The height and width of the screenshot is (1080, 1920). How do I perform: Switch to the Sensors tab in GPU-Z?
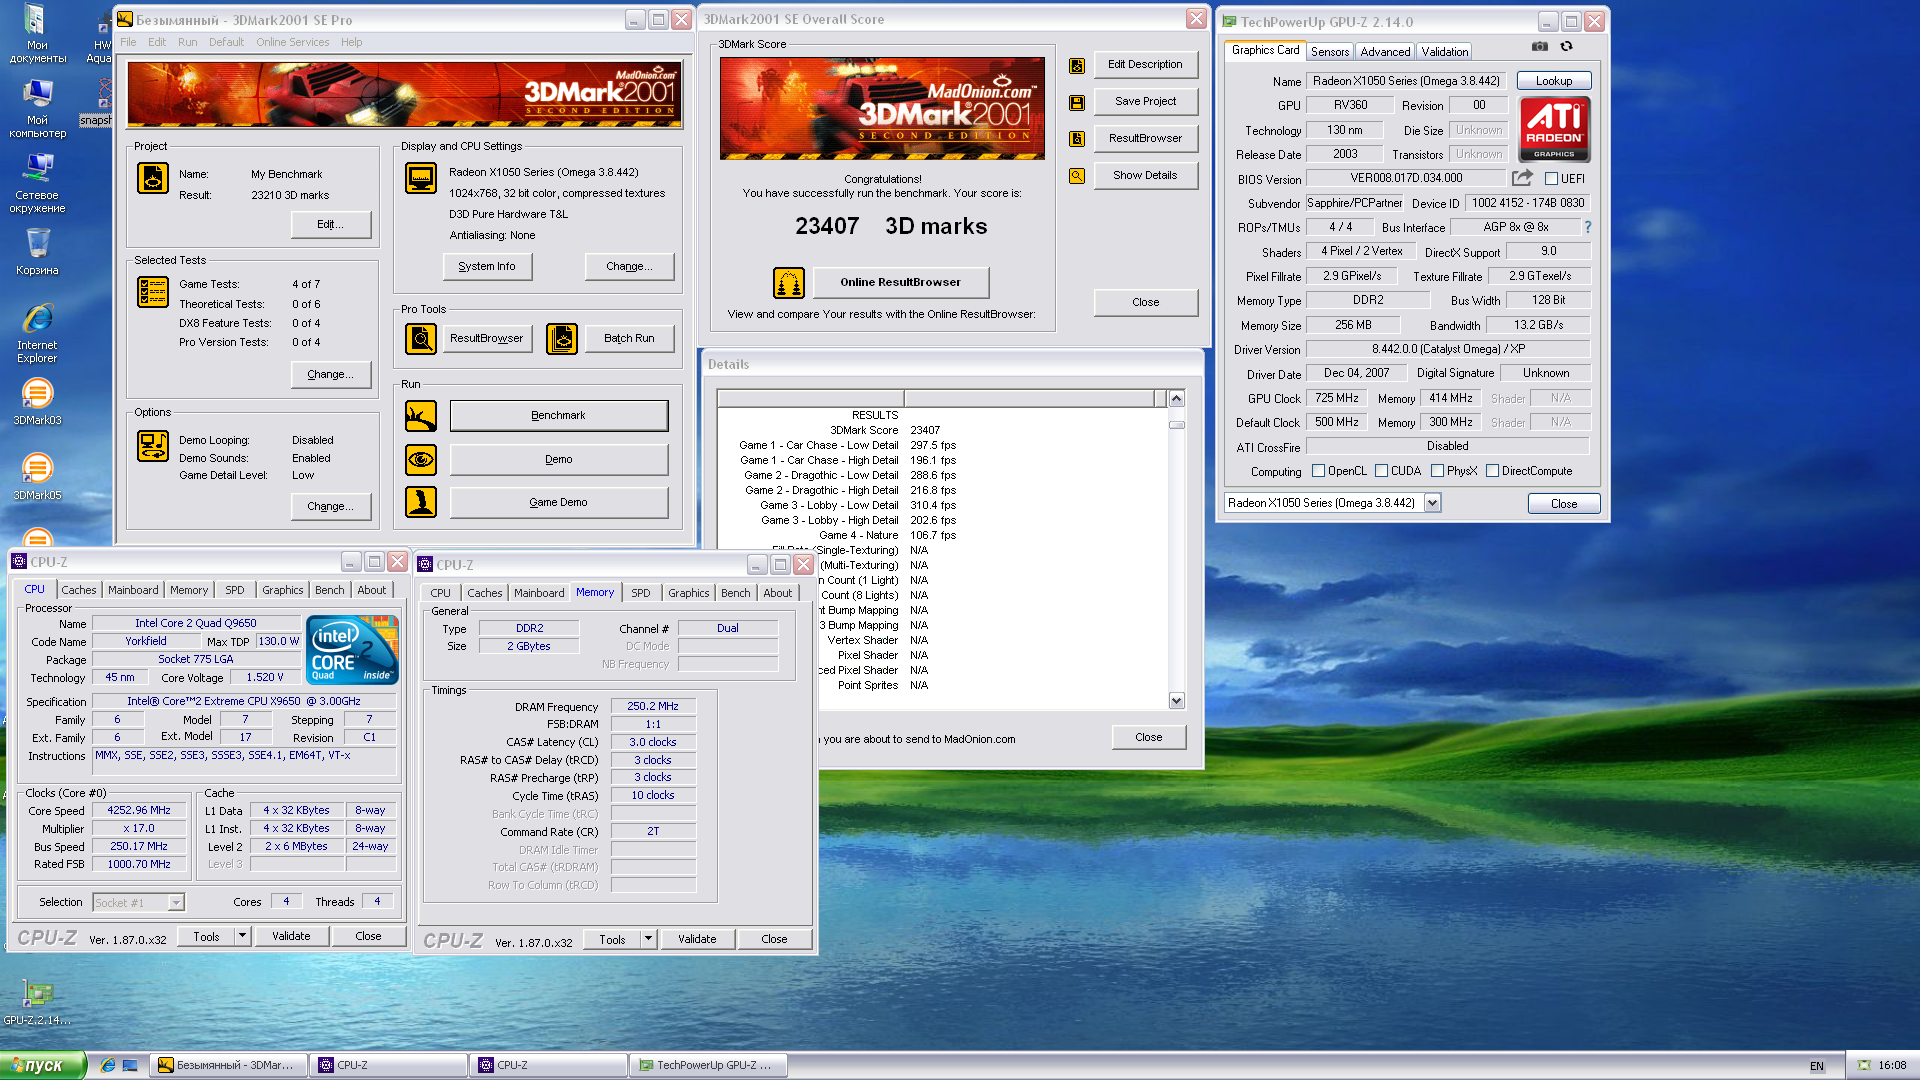click(1330, 52)
